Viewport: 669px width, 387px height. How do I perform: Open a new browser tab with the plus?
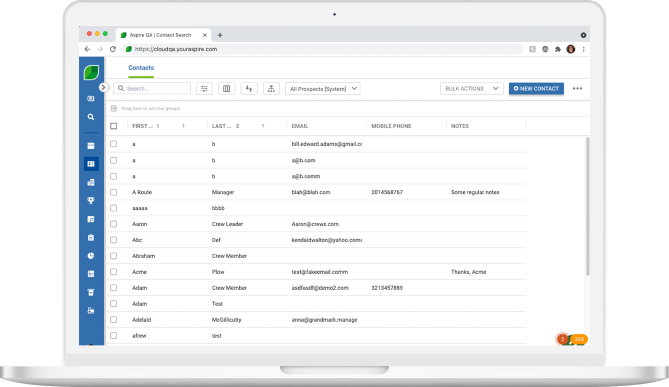220,35
